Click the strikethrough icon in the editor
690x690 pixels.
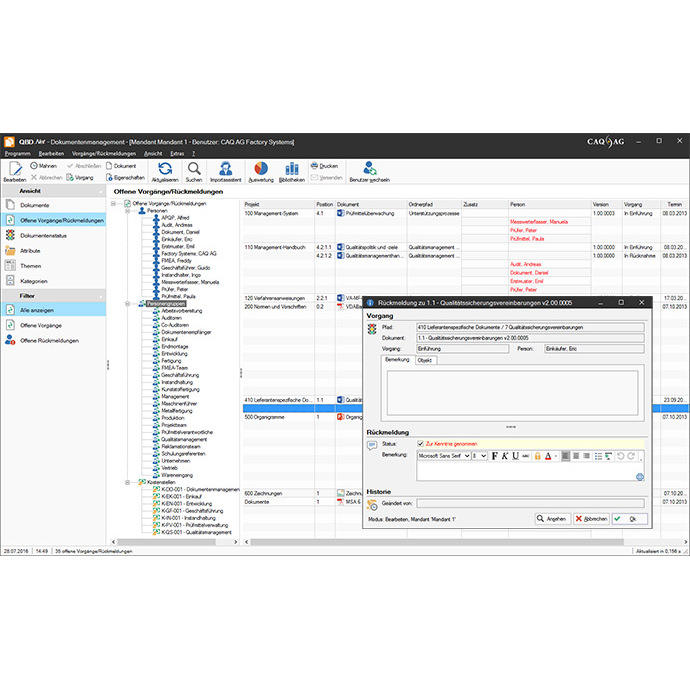coord(525,456)
